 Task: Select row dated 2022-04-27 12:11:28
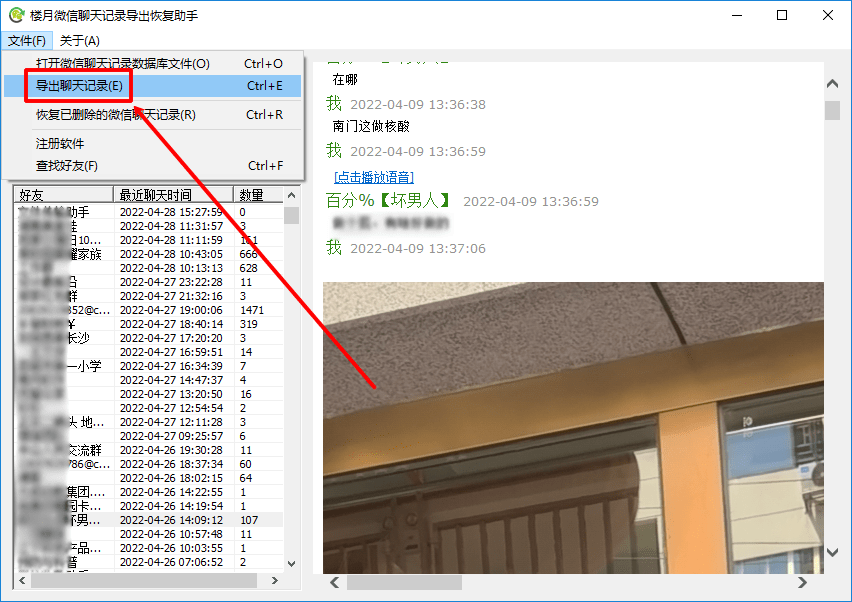coord(148,422)
